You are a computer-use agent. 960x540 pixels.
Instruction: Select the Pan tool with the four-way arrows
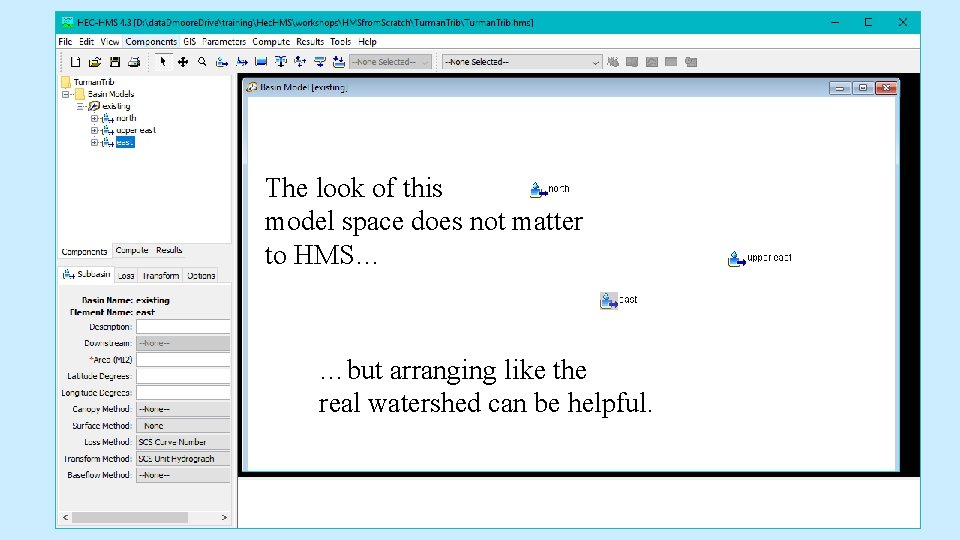coord(182,62)
